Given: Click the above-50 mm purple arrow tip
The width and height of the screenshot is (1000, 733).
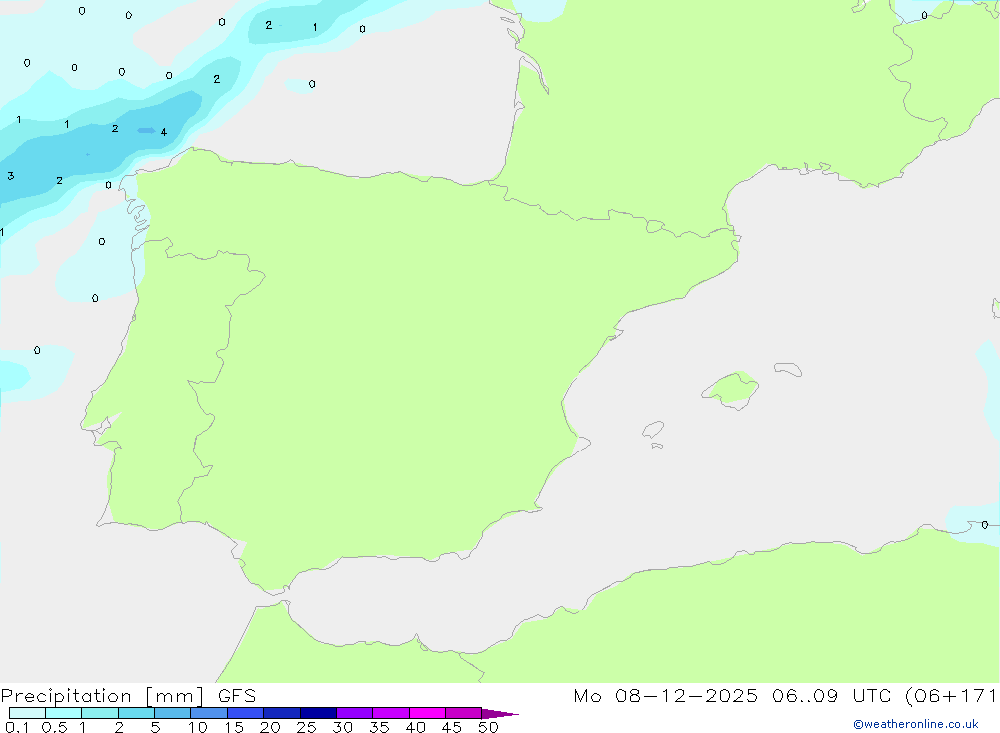Looking at the screenshot, I should point(499,713).
